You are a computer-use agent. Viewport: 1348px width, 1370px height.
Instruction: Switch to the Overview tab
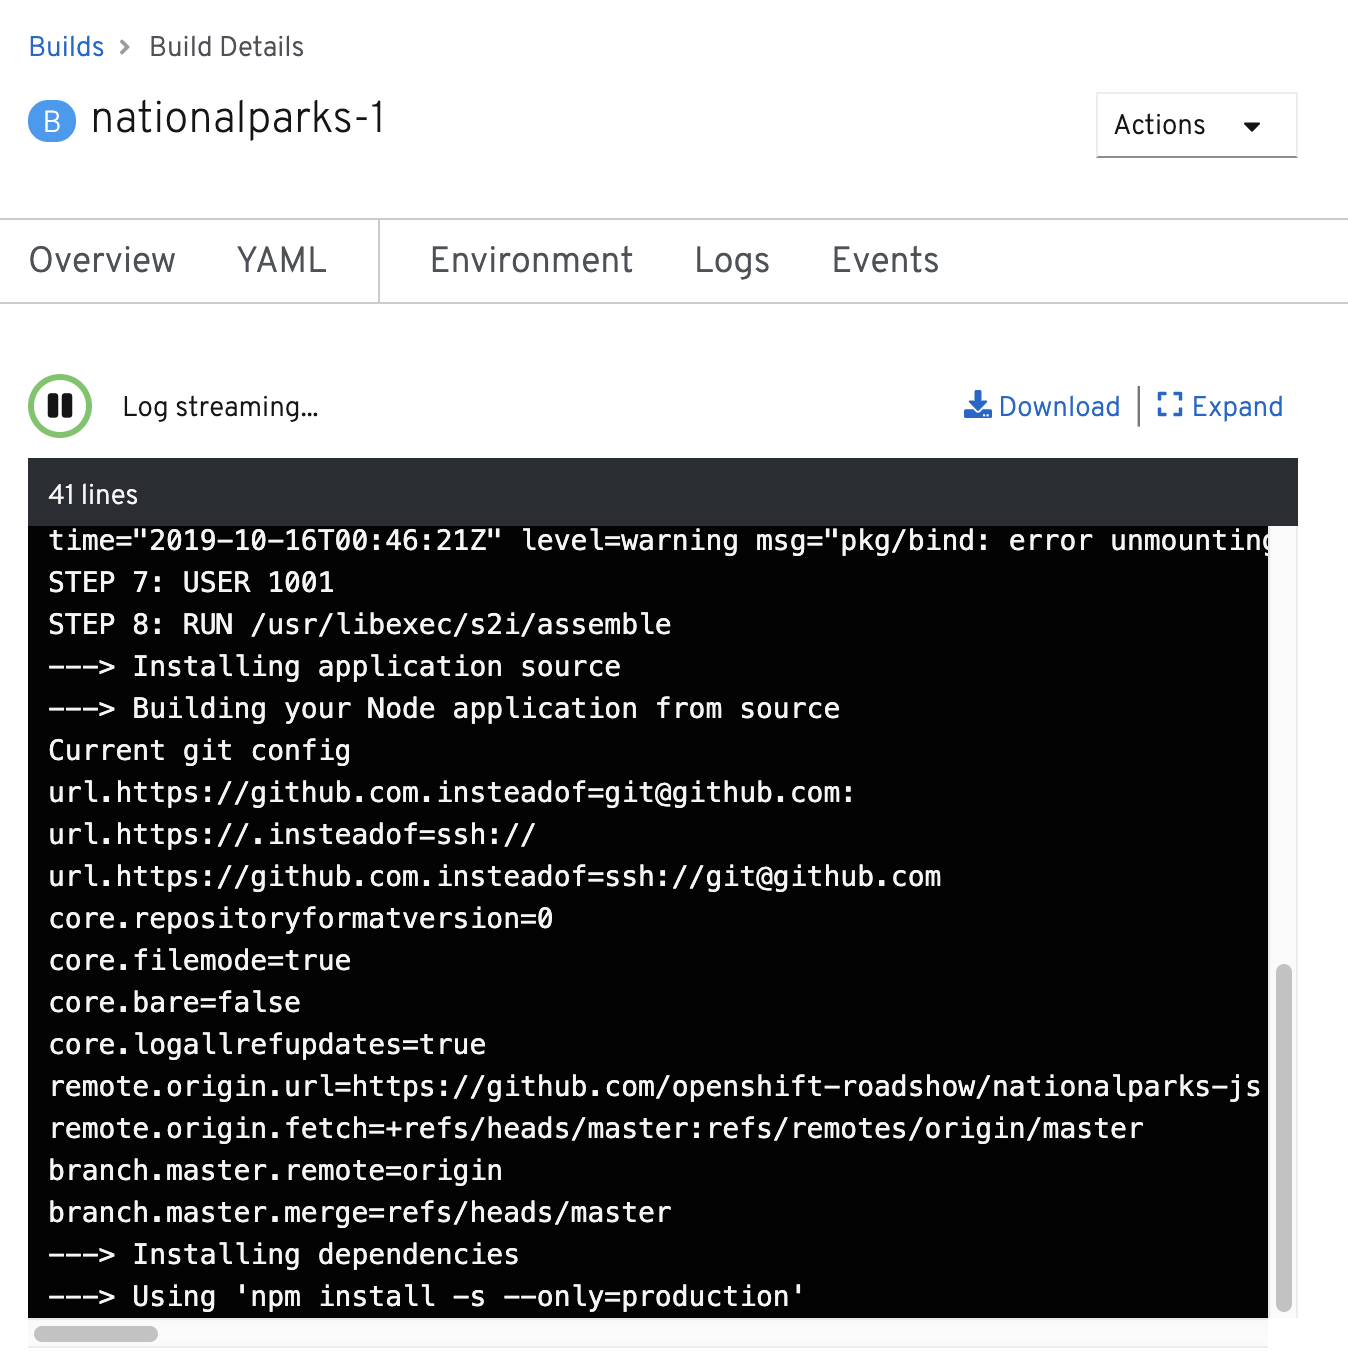[102, 260]
